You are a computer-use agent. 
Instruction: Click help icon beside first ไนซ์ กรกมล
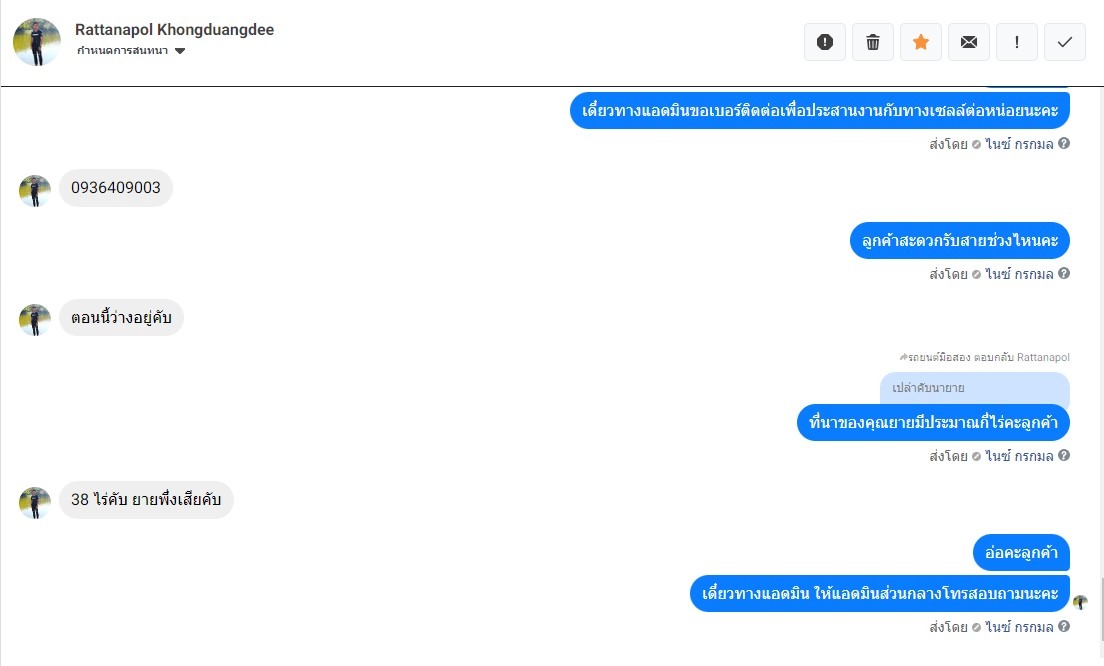(x=1064, y=143)
